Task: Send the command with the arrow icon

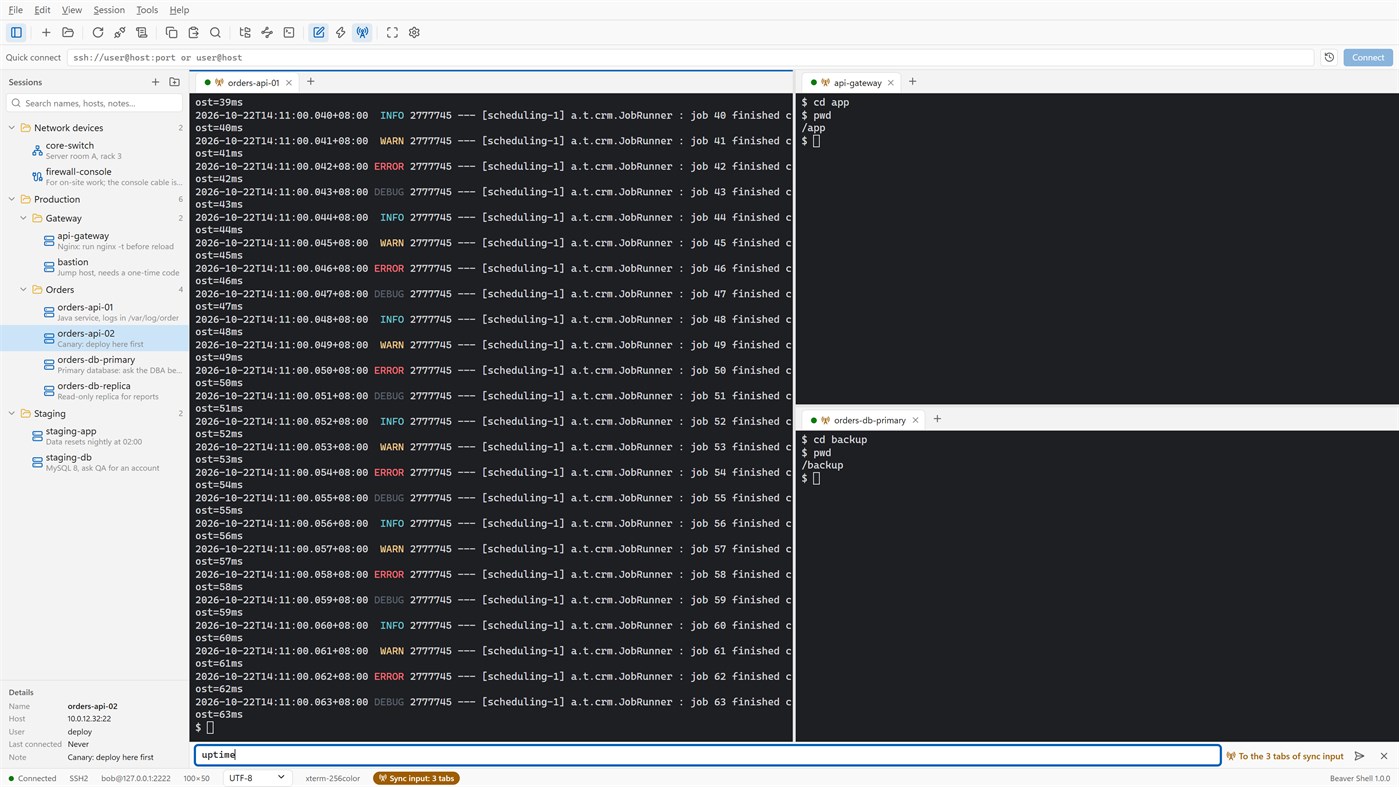Action: tap(1359, 756)
